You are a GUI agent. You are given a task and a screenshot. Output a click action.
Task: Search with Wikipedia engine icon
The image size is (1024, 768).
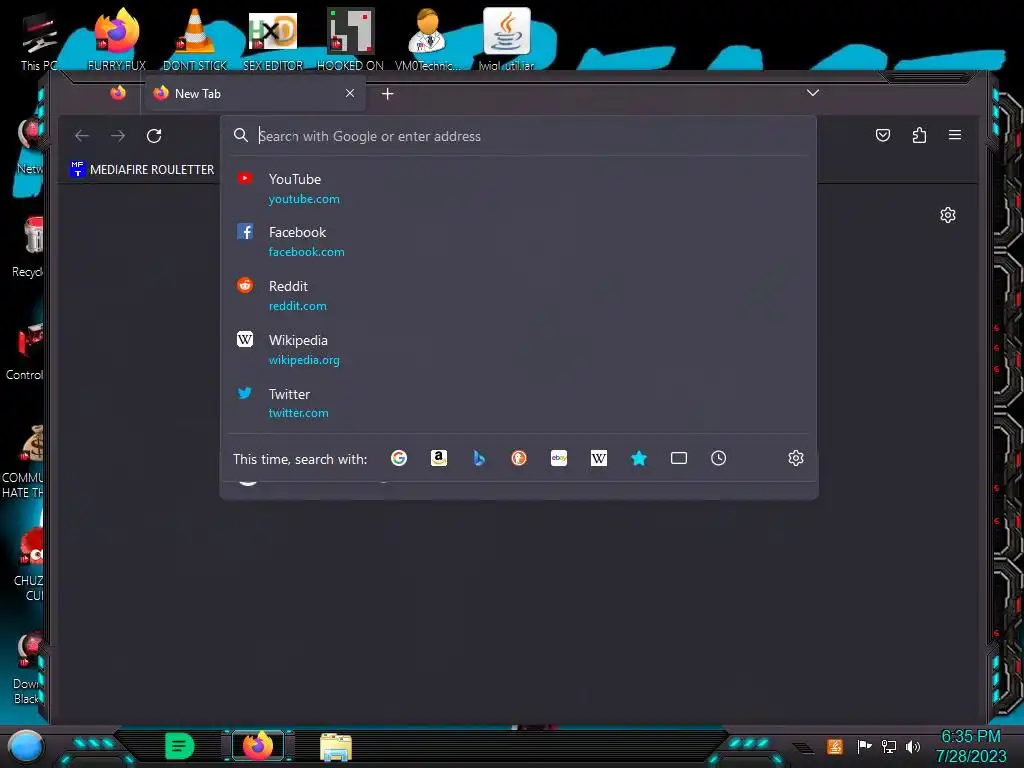599,458
